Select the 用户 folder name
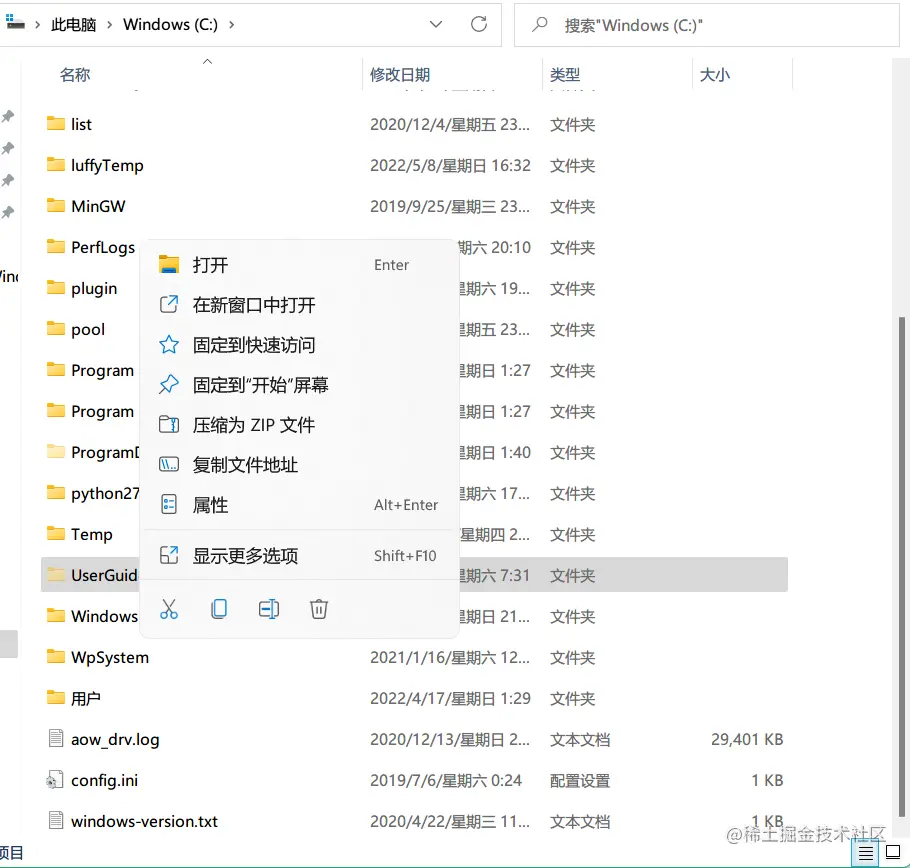 (85, 699)
